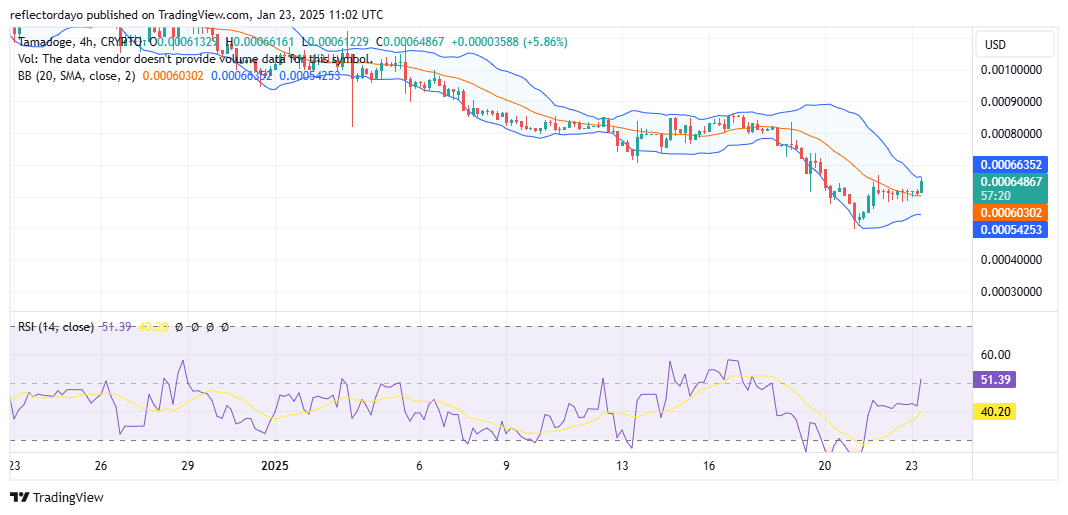Click the reflectordayo published on TradingView.com header
Screen dimensions: 1068x515
click(195, 14)
